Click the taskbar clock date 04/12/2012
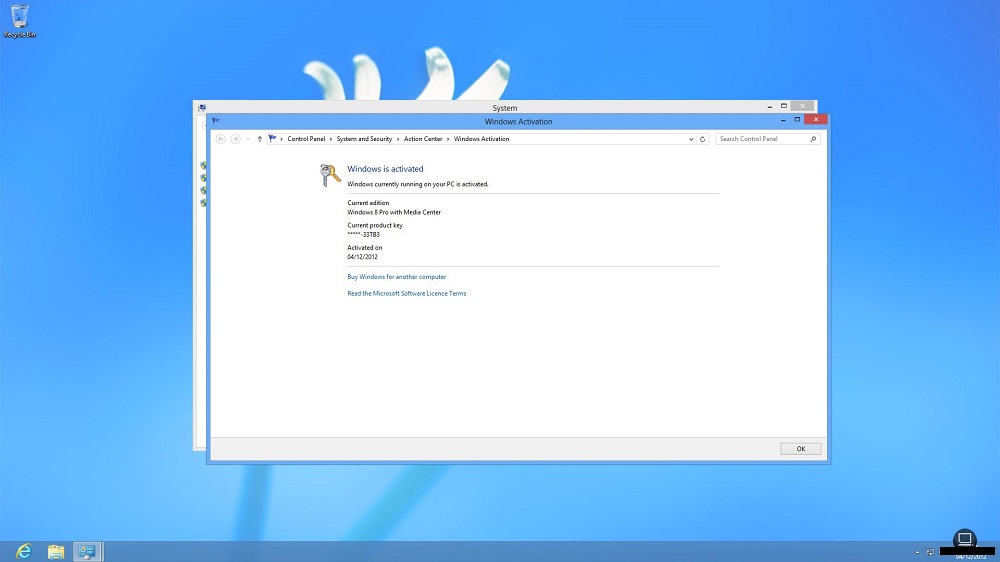This screenshot has height=562, width=1000. pyautogui.click(x=971, y=557)
